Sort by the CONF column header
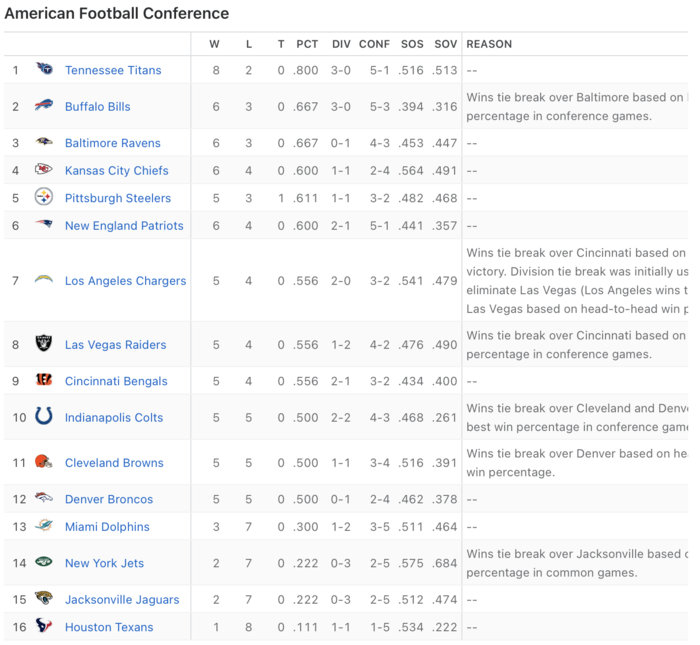The width and height of the screenshot is (700, 645). (x=374, y=44)
